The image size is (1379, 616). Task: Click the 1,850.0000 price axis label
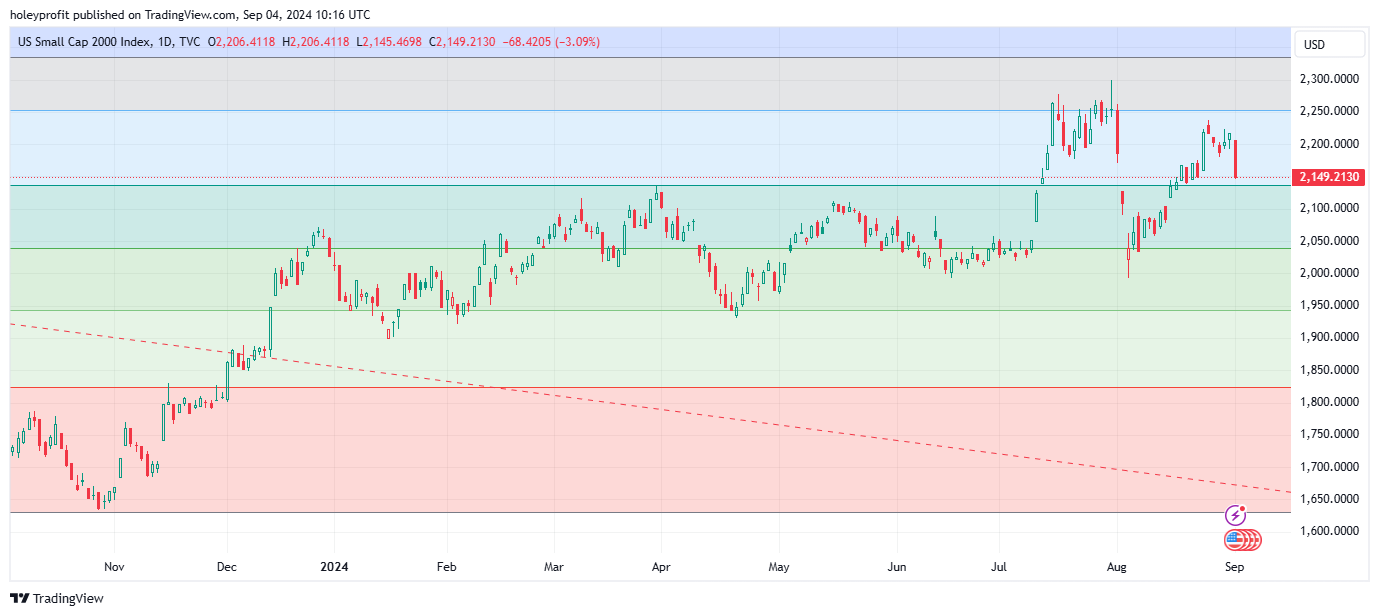coord(1331,370)
